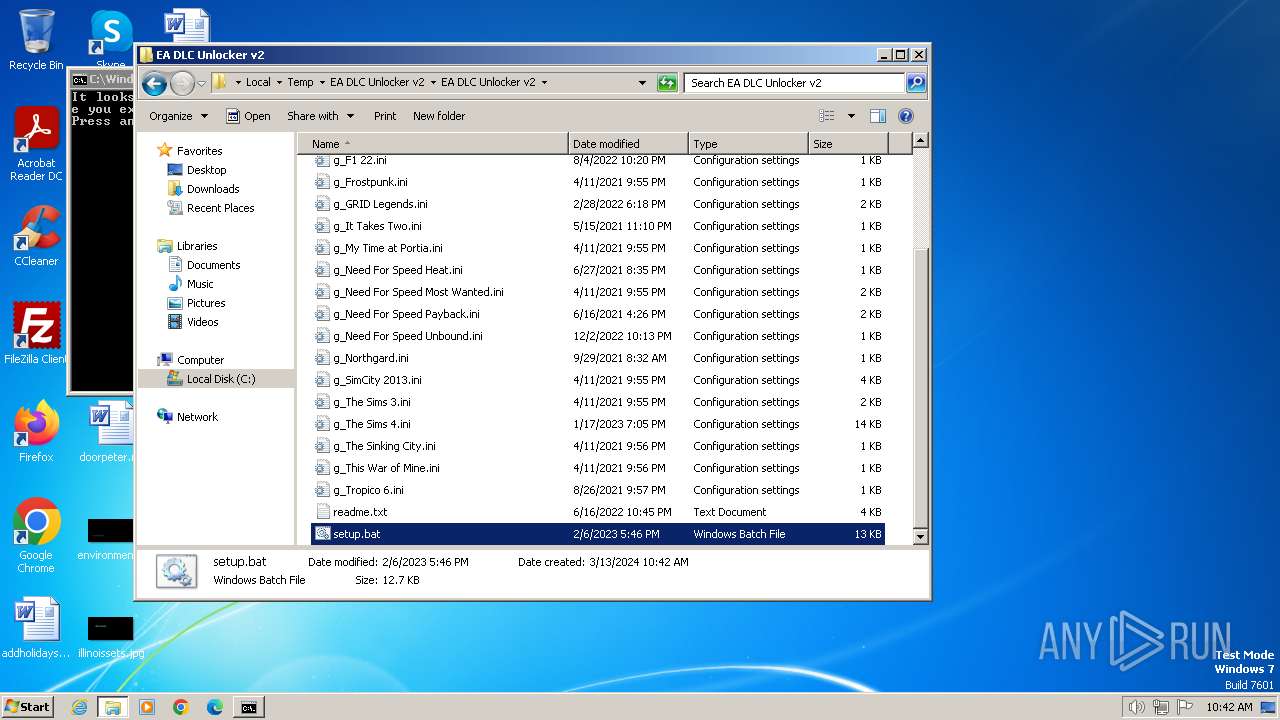1280x720 pixels.
Task: Select the setup.bat file icon
Action: (x=322, y=534)
